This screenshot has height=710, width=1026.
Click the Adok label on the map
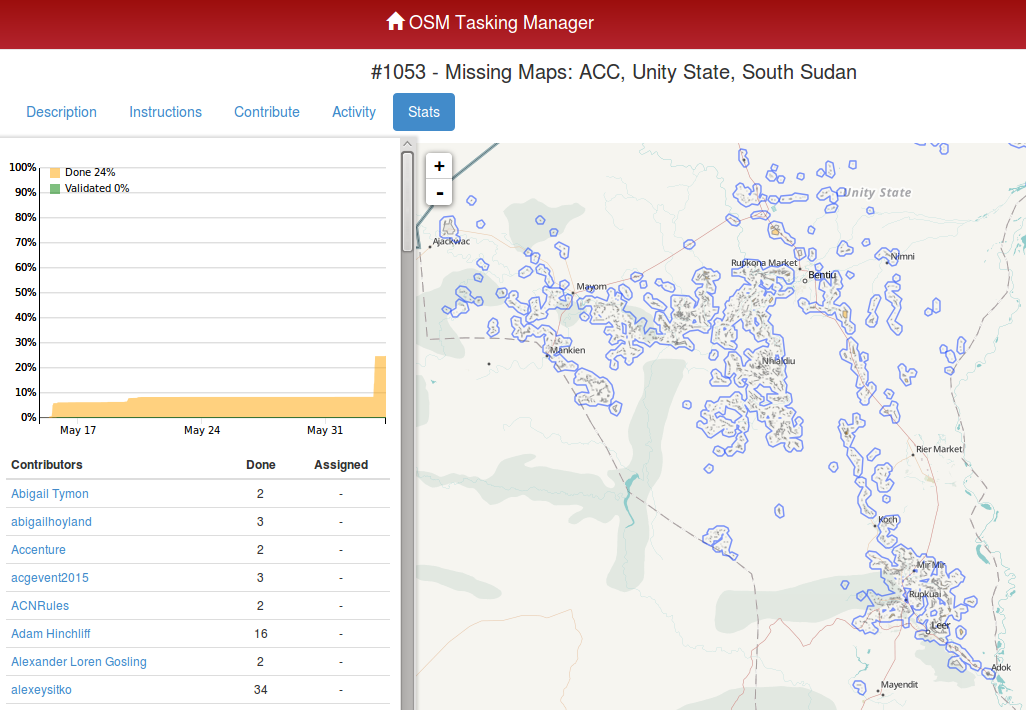(x=1001, y=667)
